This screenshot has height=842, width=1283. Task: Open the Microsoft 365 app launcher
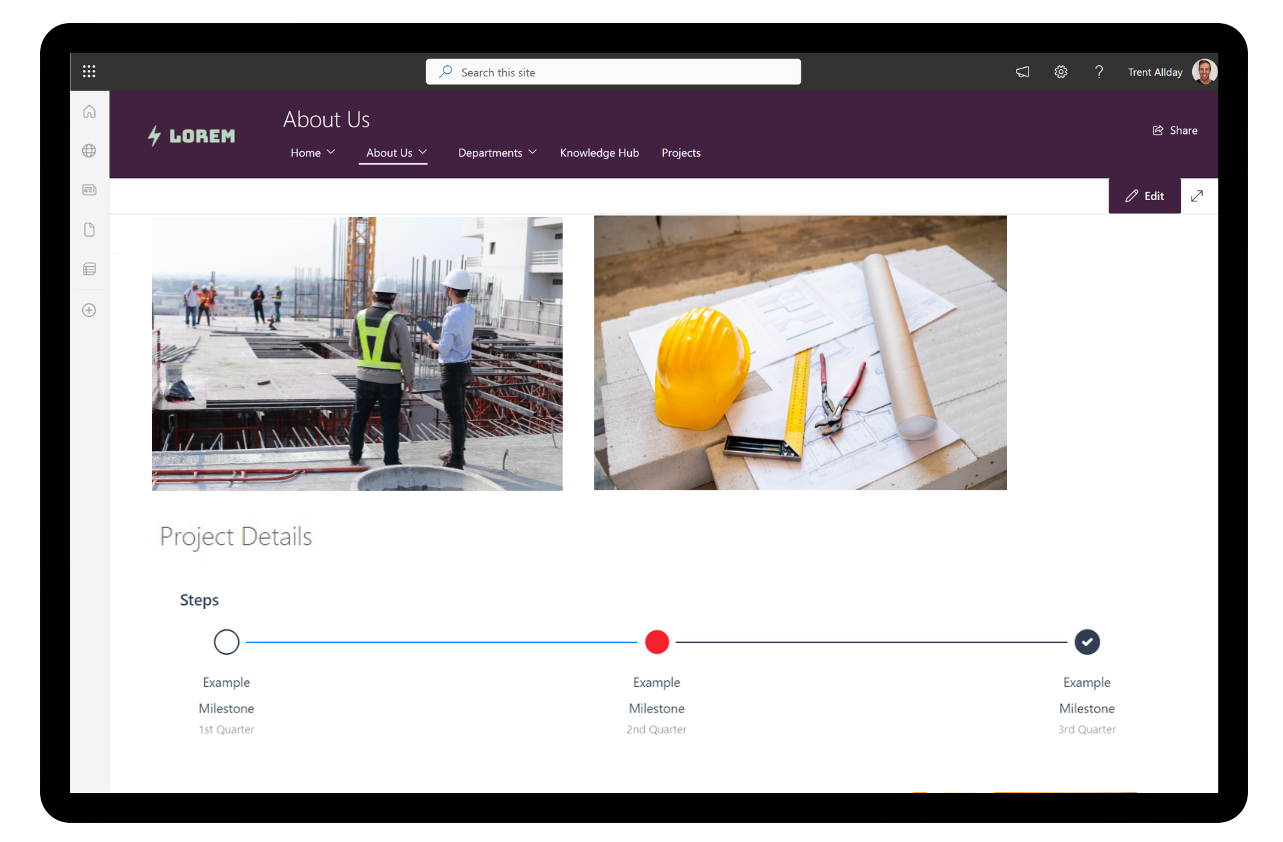pos(89,71)
